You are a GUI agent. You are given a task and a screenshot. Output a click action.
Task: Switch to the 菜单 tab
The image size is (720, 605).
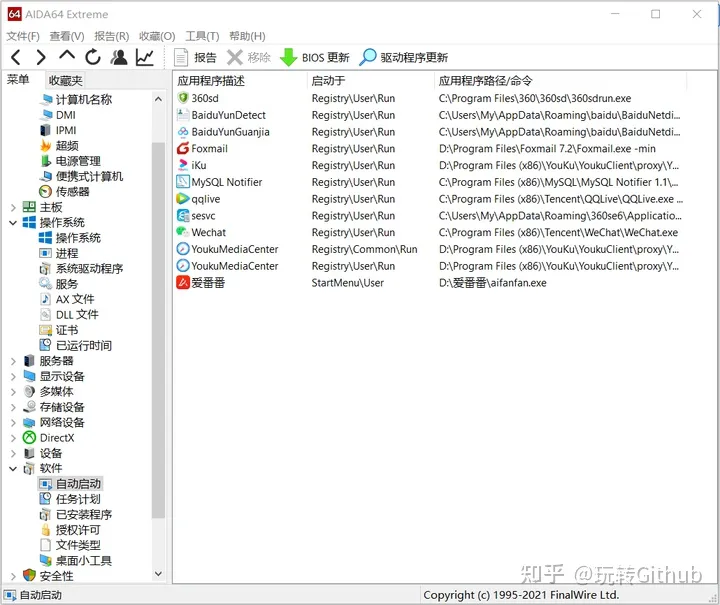pos(18,80)
